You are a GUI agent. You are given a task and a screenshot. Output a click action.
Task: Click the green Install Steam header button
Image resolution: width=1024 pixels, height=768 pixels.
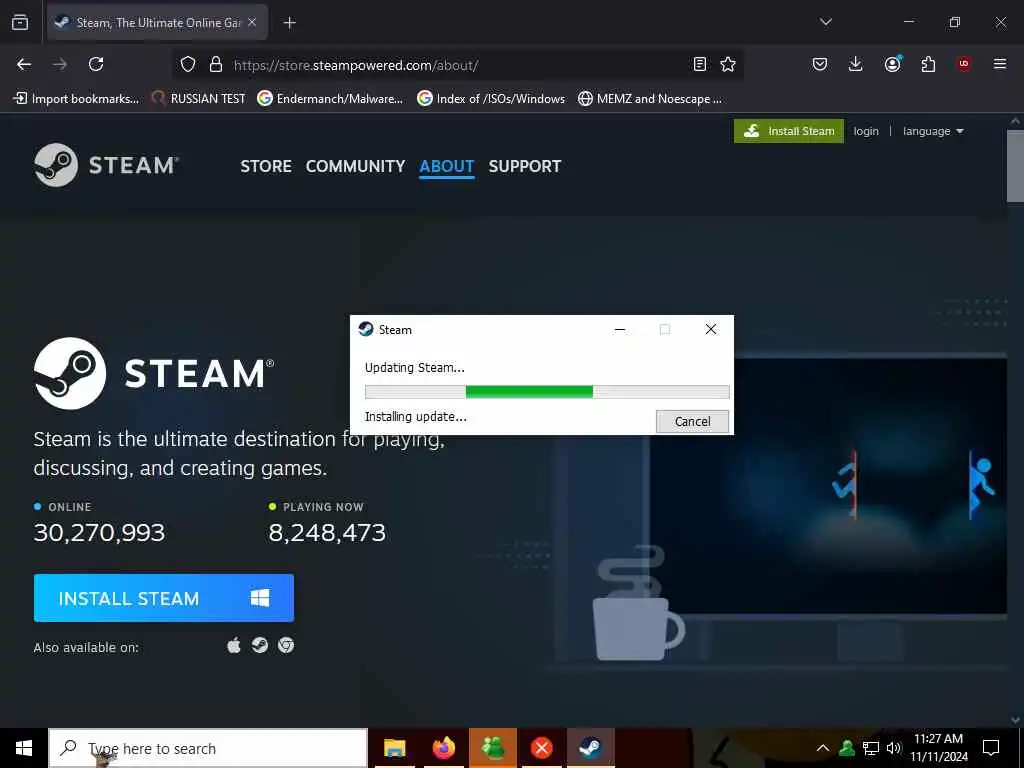point(788,131)
